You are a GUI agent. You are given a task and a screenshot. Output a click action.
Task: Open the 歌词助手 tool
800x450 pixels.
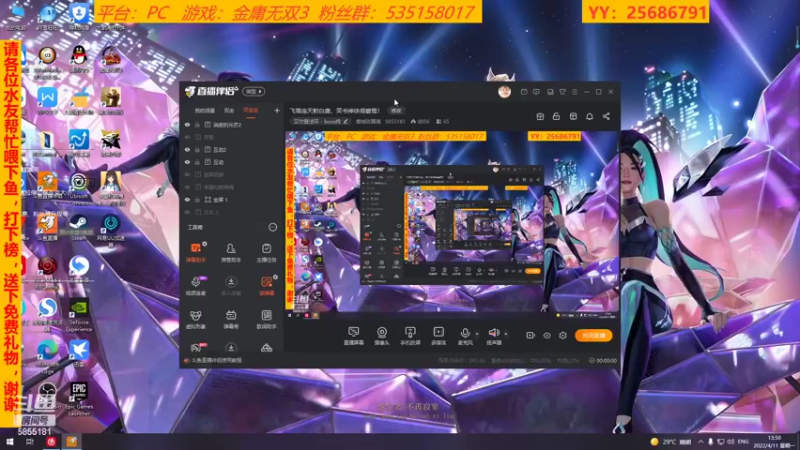(x=266, y=319)
